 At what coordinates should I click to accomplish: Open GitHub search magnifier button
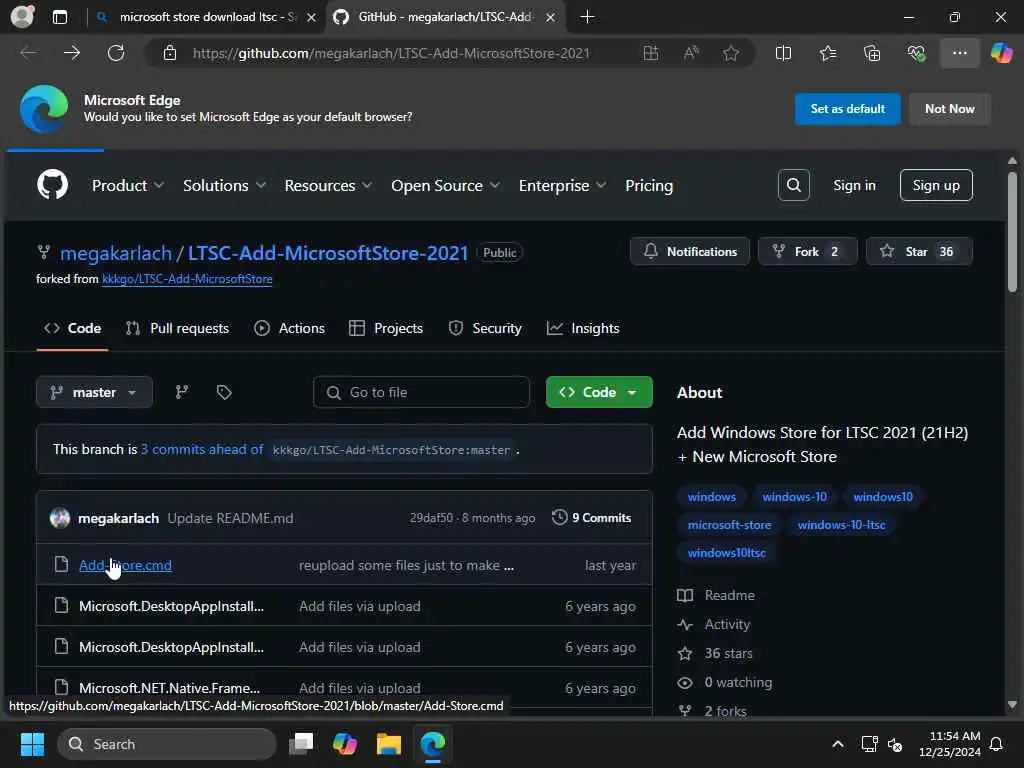pyautogui.click(x=793, y=185)
